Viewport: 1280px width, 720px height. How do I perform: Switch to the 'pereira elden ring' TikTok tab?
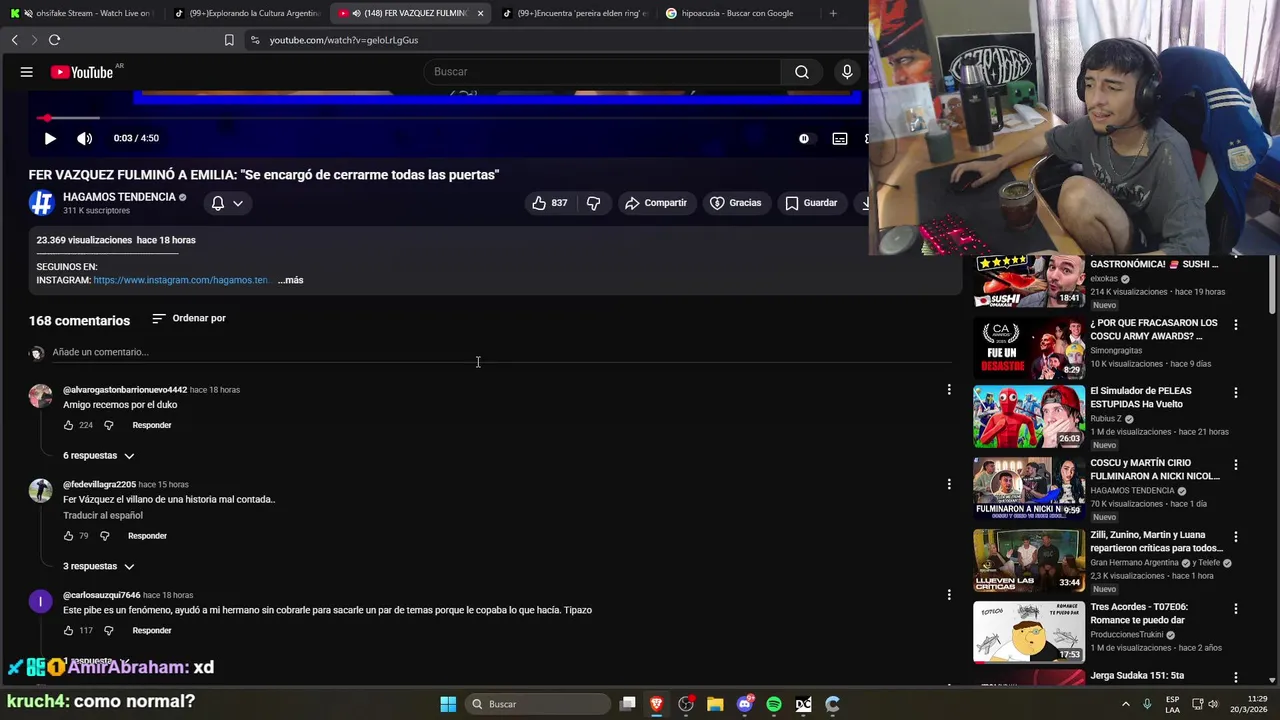pos(575,13)
